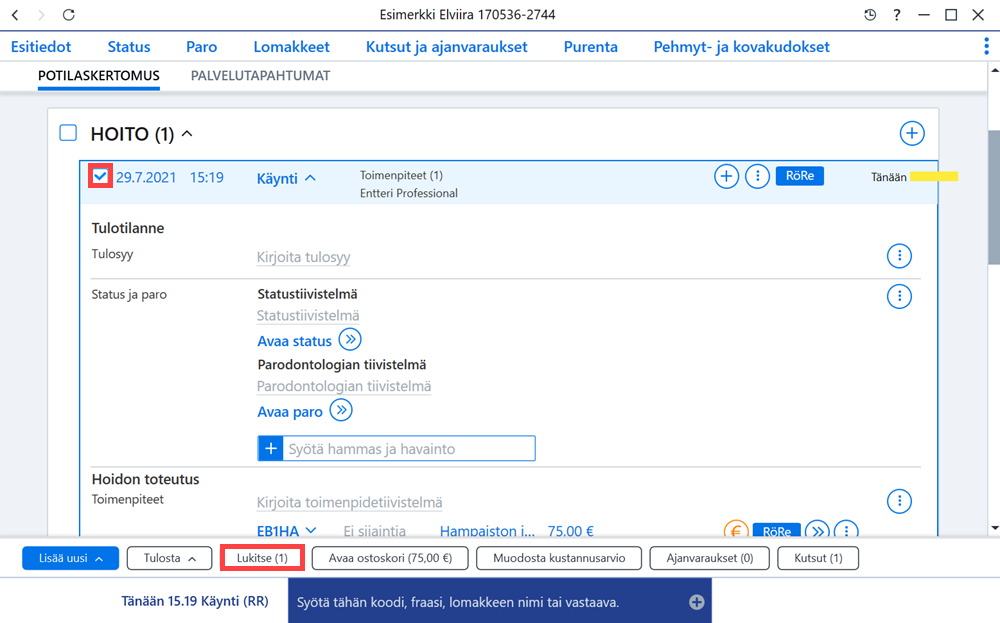Collapse the HOITO (1) section chevron

pos(187,133)
